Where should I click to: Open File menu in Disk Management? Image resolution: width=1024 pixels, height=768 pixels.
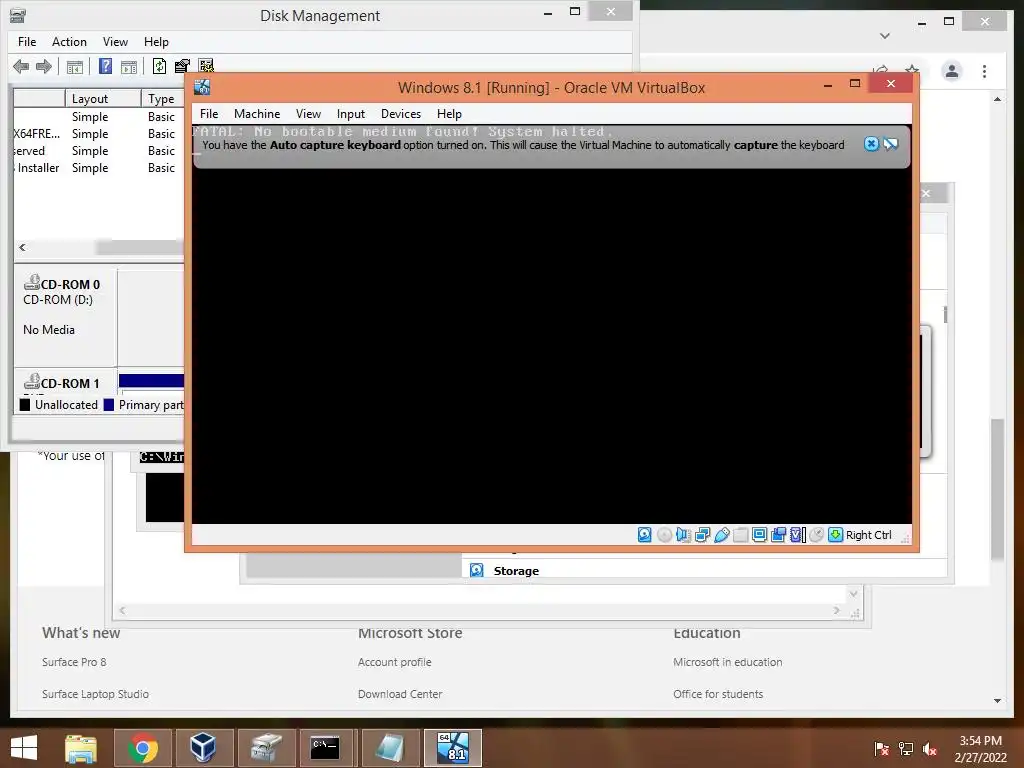(27, 42)
